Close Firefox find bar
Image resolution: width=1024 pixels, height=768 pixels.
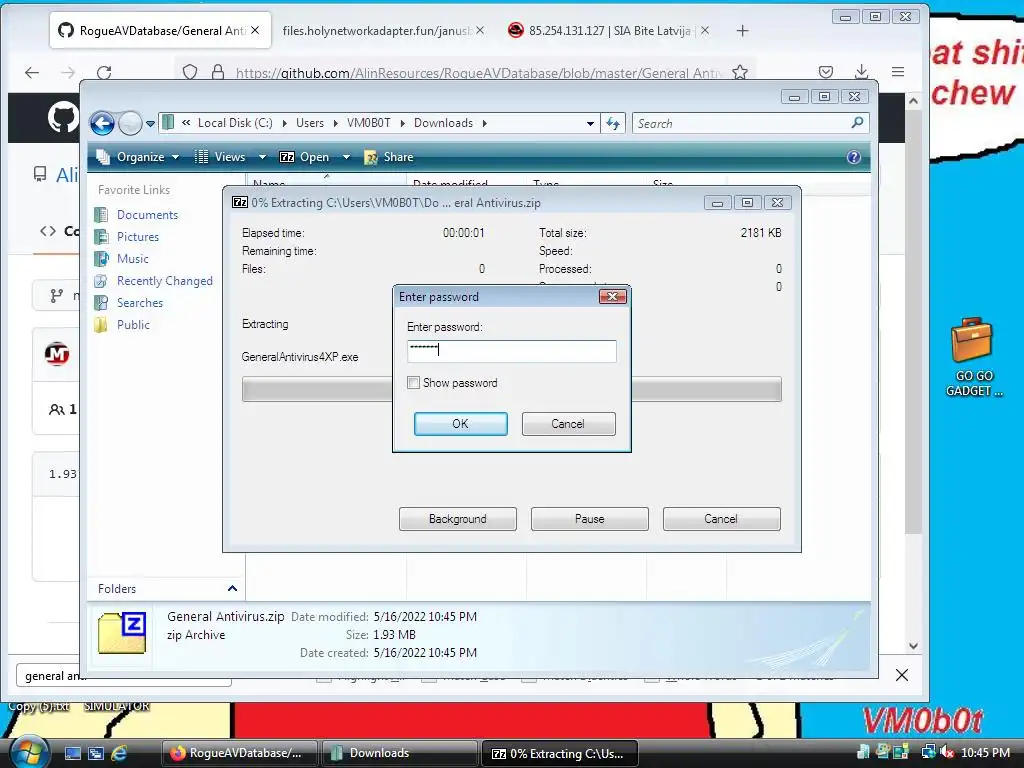(x=902, y=675)
